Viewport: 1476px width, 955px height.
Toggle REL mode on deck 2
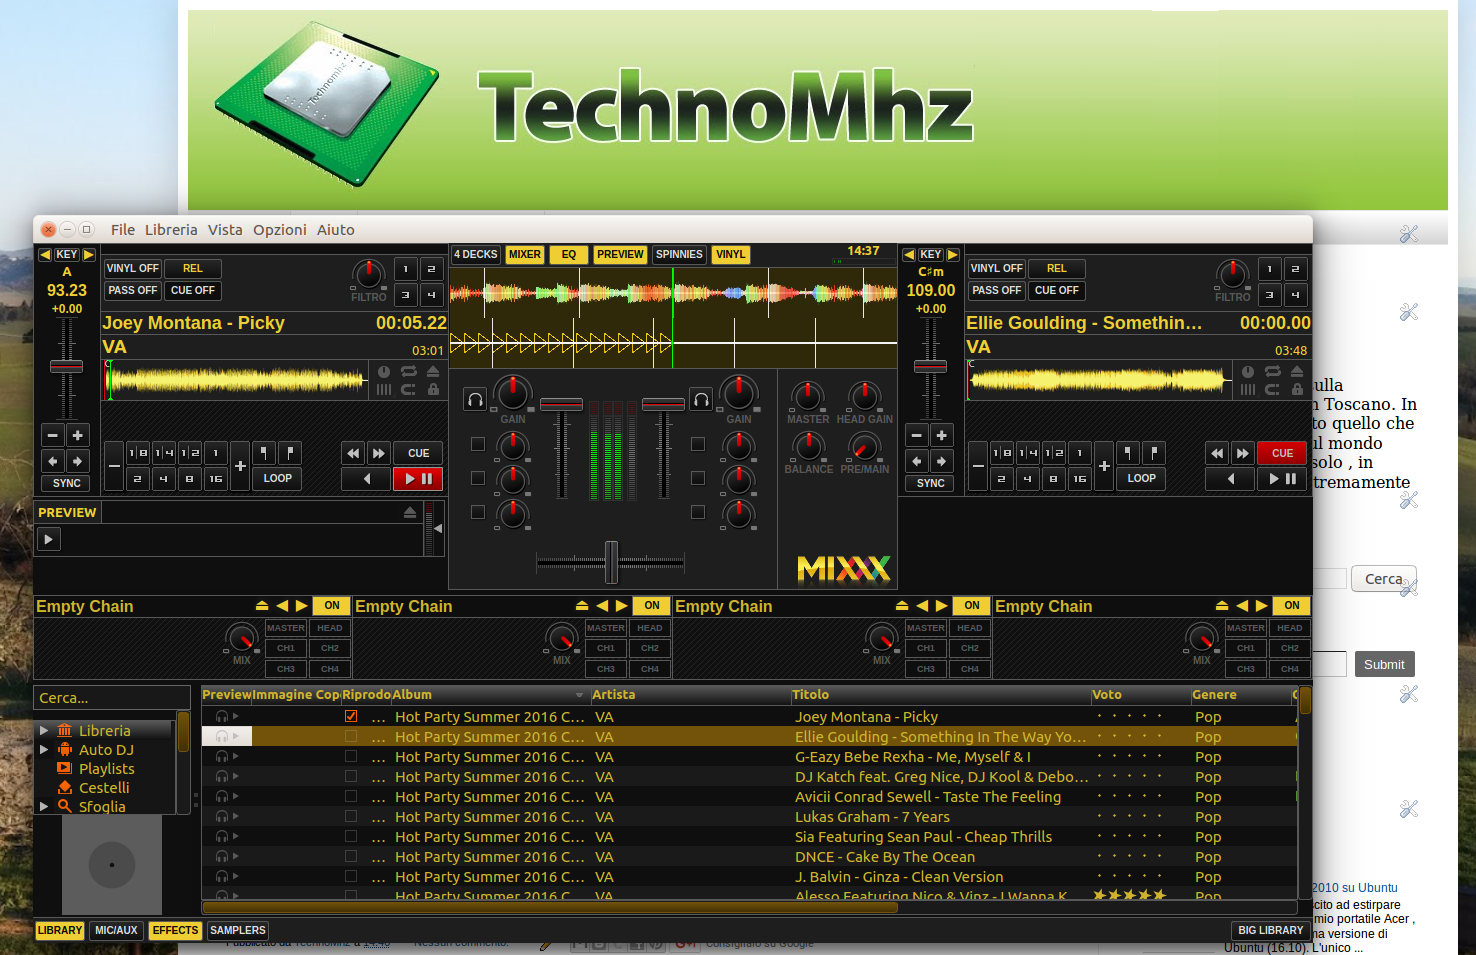point(1057,268)
